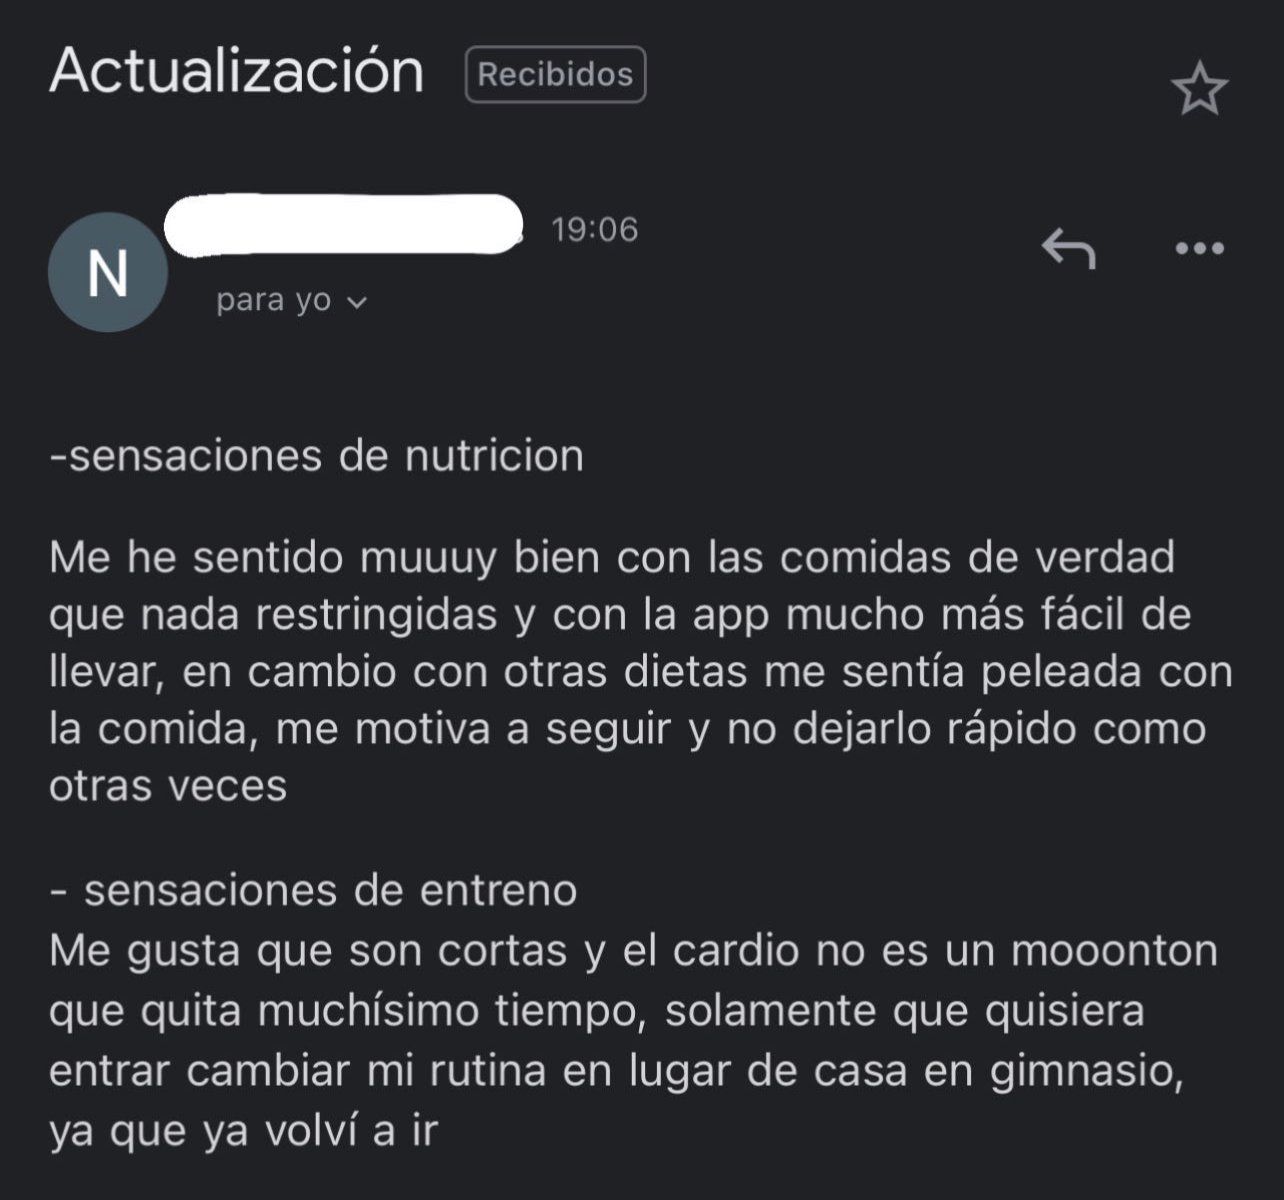Click the word "dietas" in the message
1284x1200 pixels.
tap(686, 671)
